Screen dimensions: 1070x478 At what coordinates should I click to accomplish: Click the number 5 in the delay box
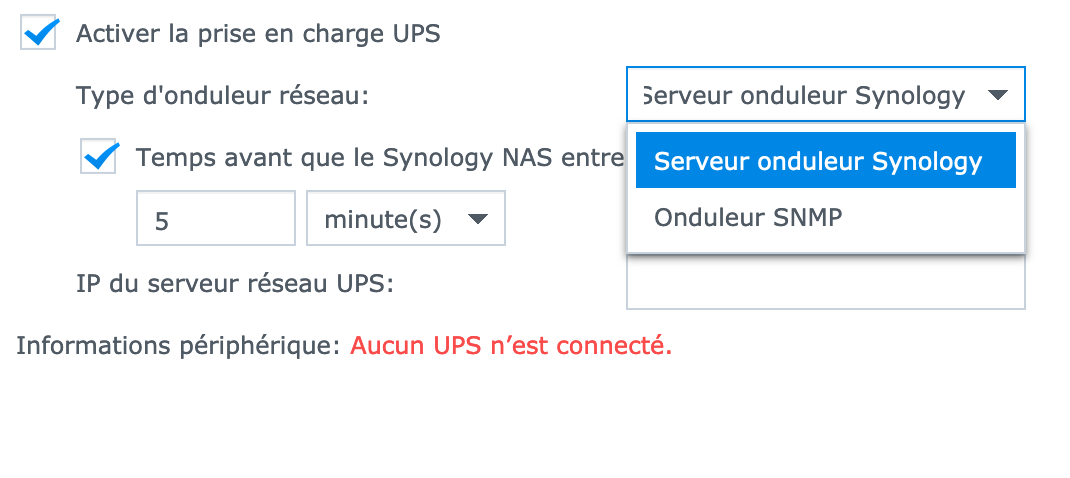point(161,220)
